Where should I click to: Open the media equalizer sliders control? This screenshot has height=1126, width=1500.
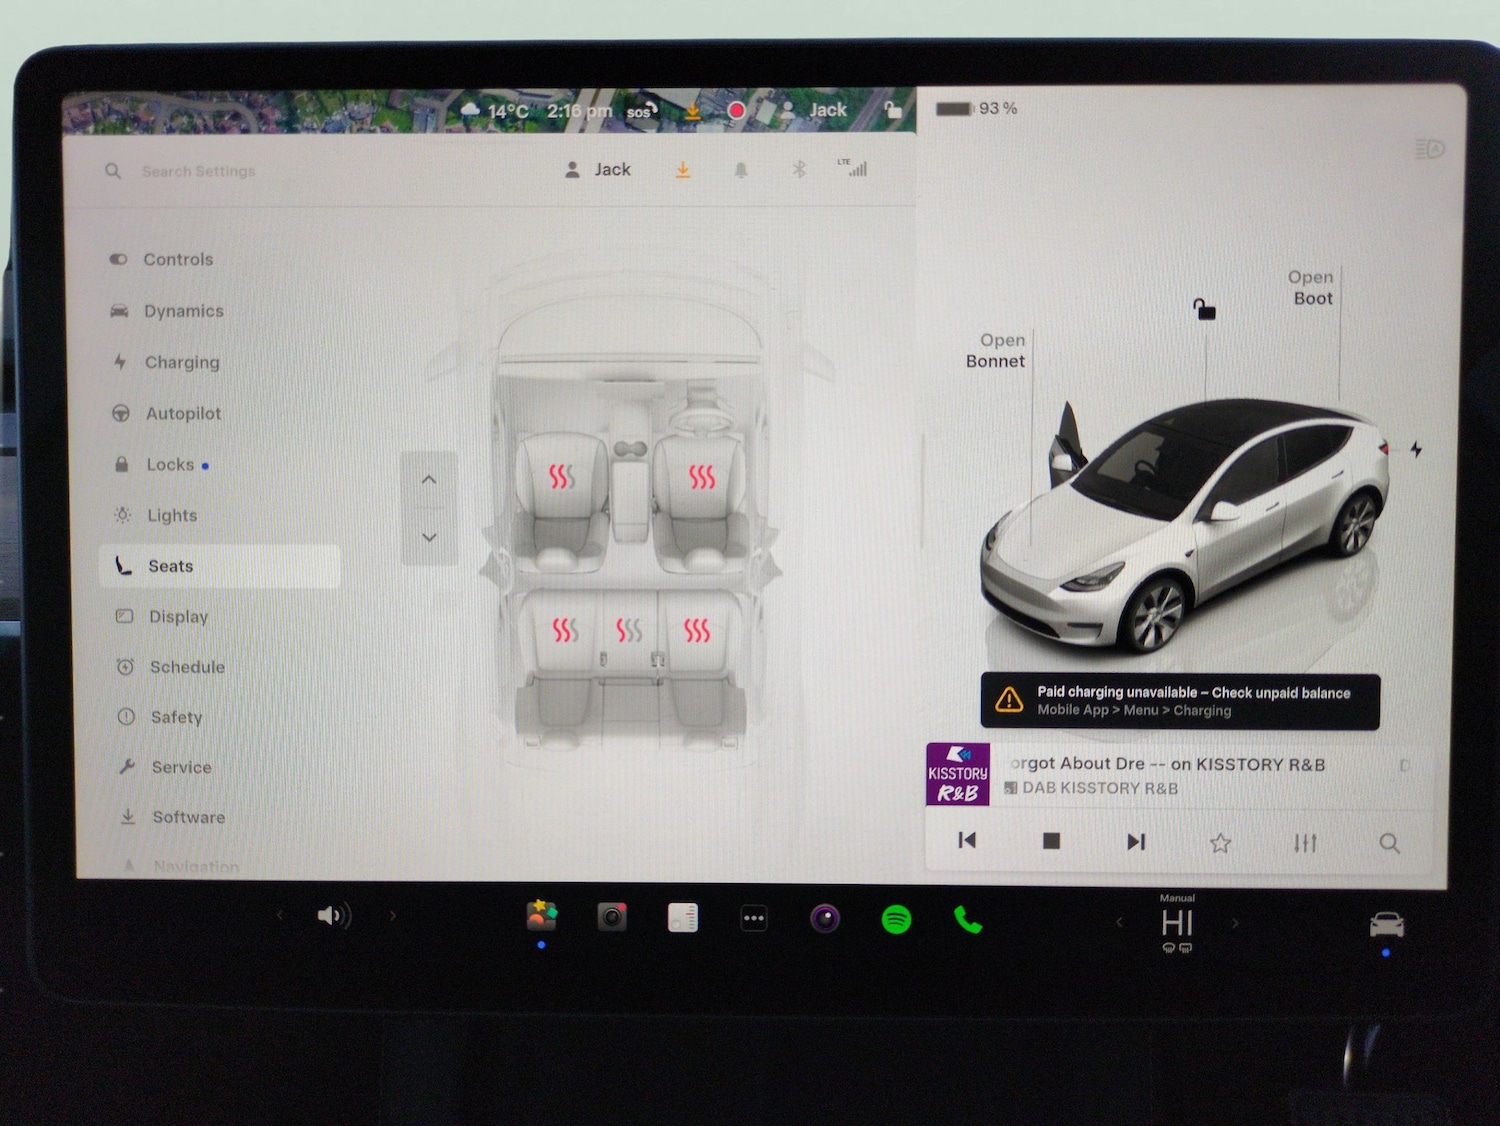coord(1304,843)
